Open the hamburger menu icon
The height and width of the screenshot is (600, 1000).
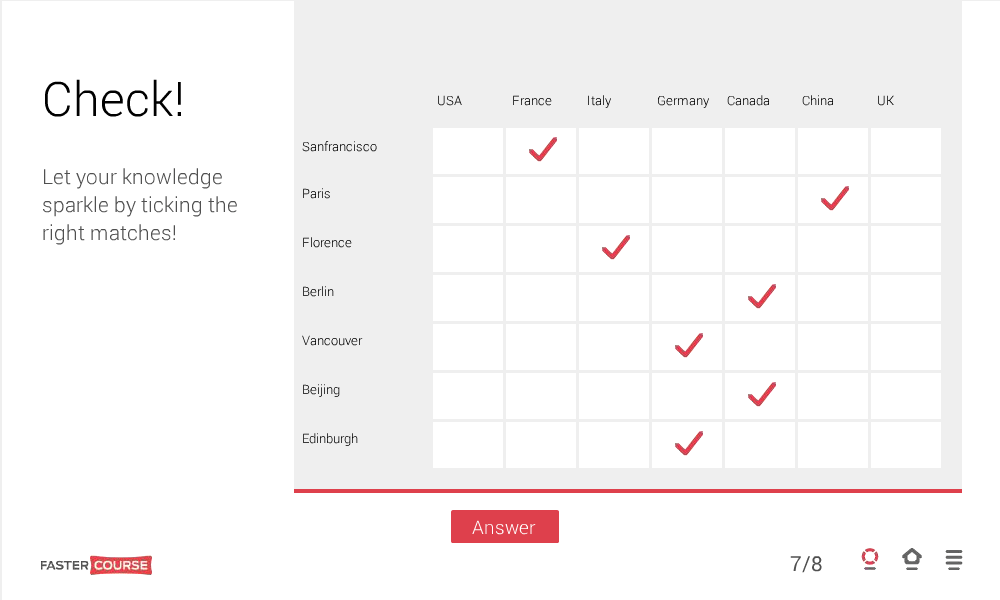pyautogui.click(x=954, y=560)
